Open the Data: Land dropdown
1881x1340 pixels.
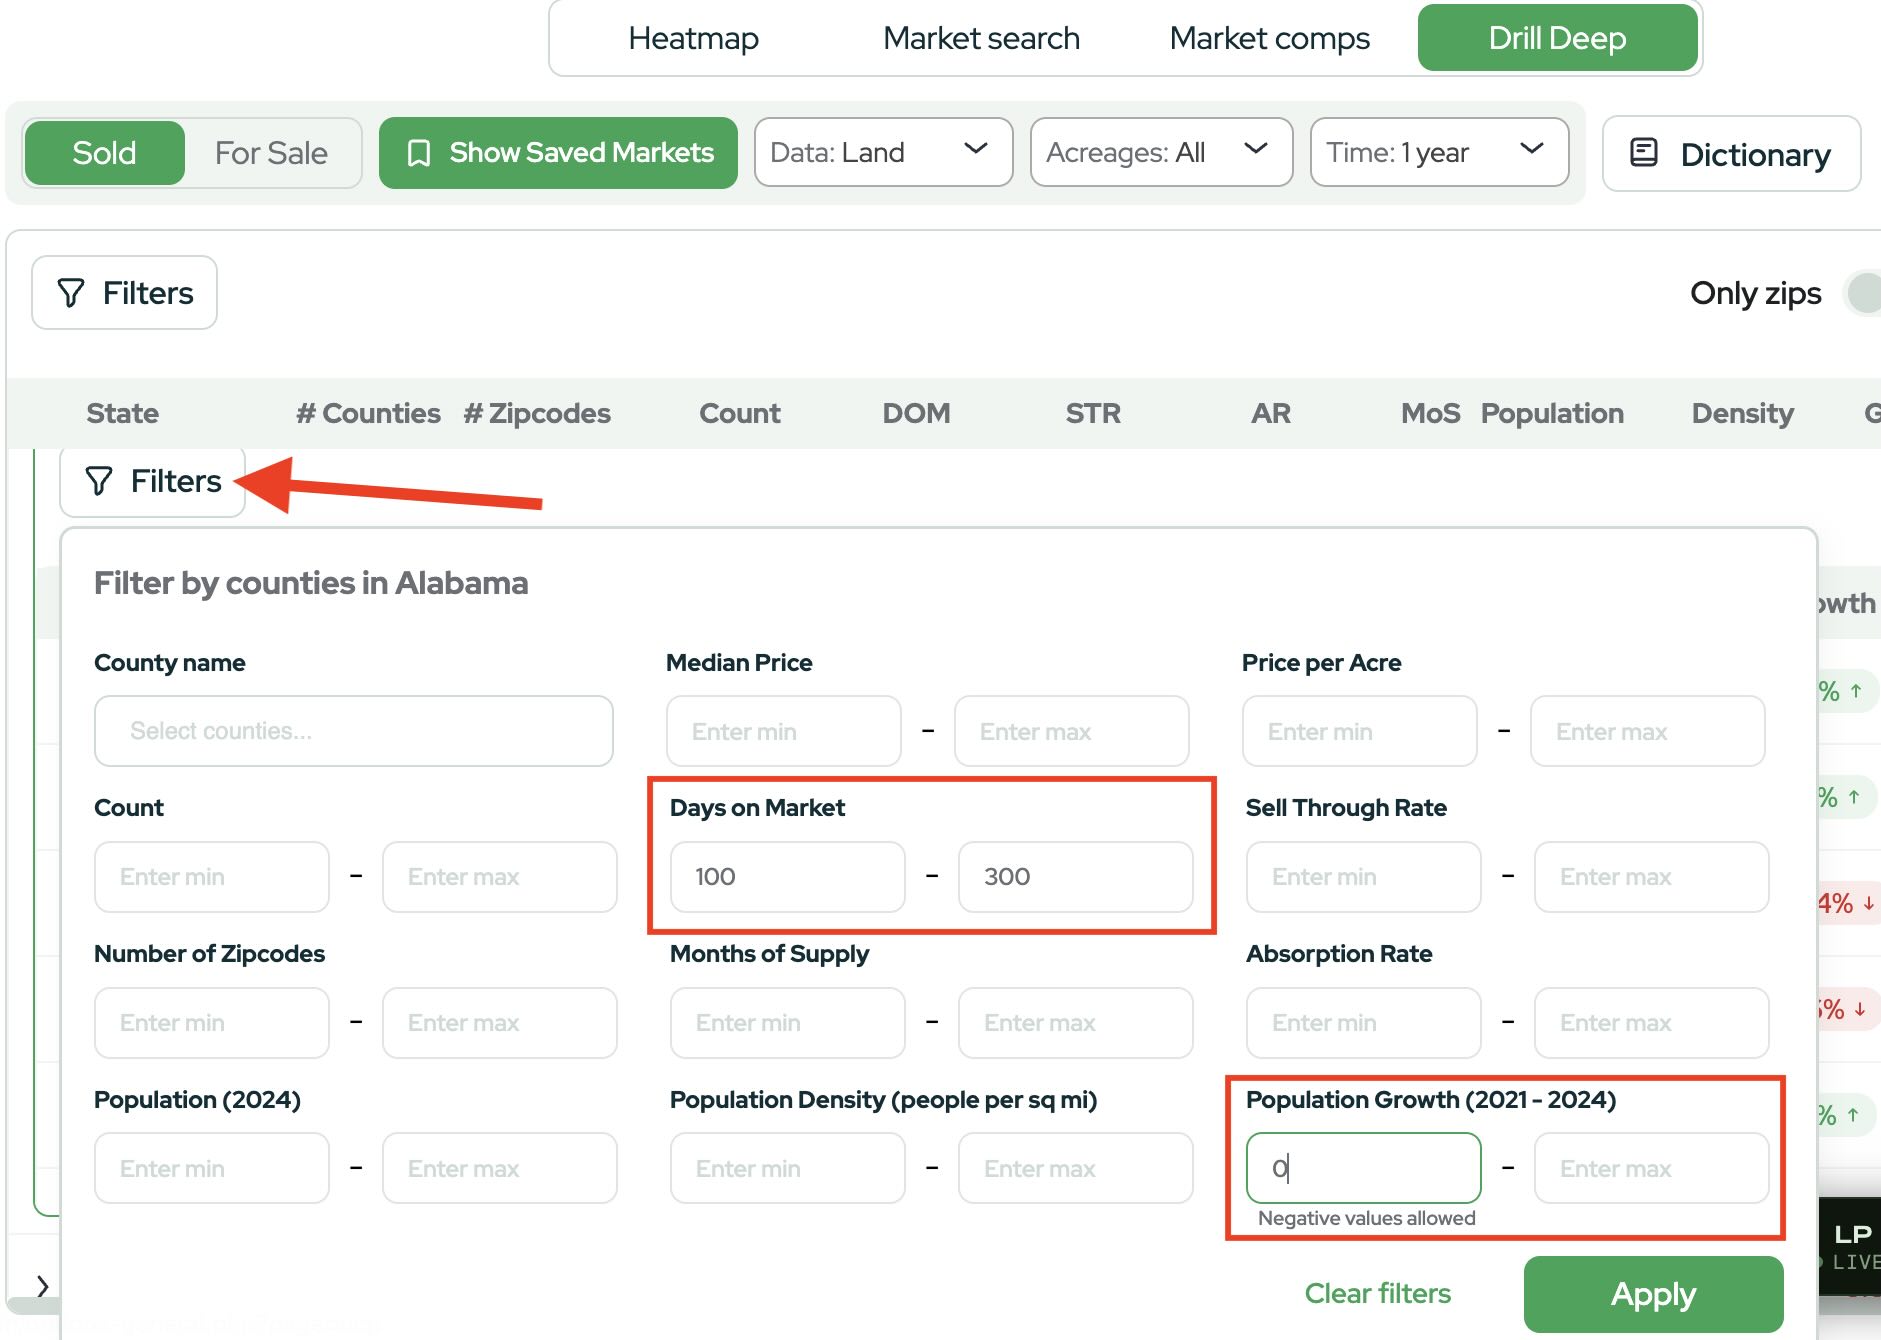[883, 152]
